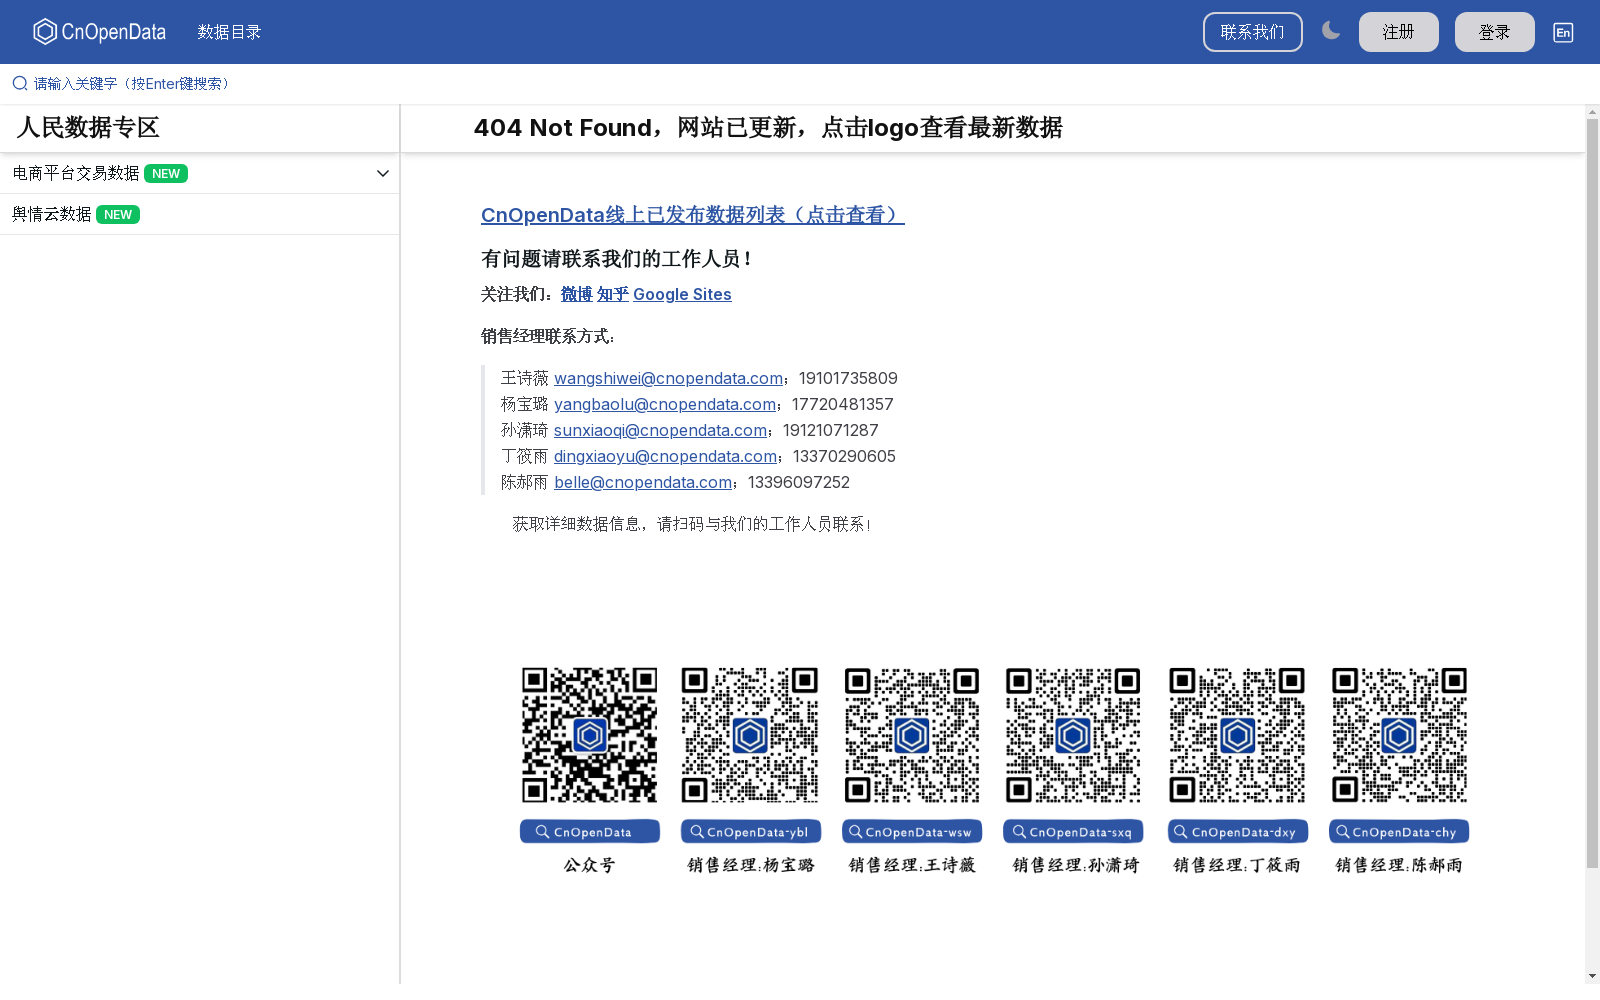Select 舆情云数据 sidebar item
Screen dimensions: 1600x1000
click(x=200, y=214)
